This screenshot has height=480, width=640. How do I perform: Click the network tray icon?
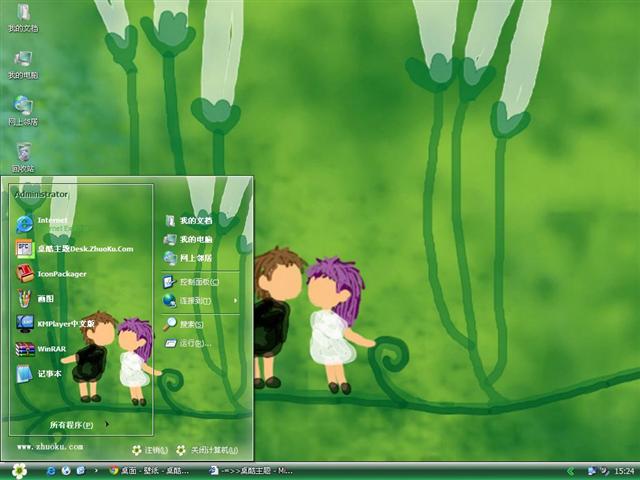[592, 471]
